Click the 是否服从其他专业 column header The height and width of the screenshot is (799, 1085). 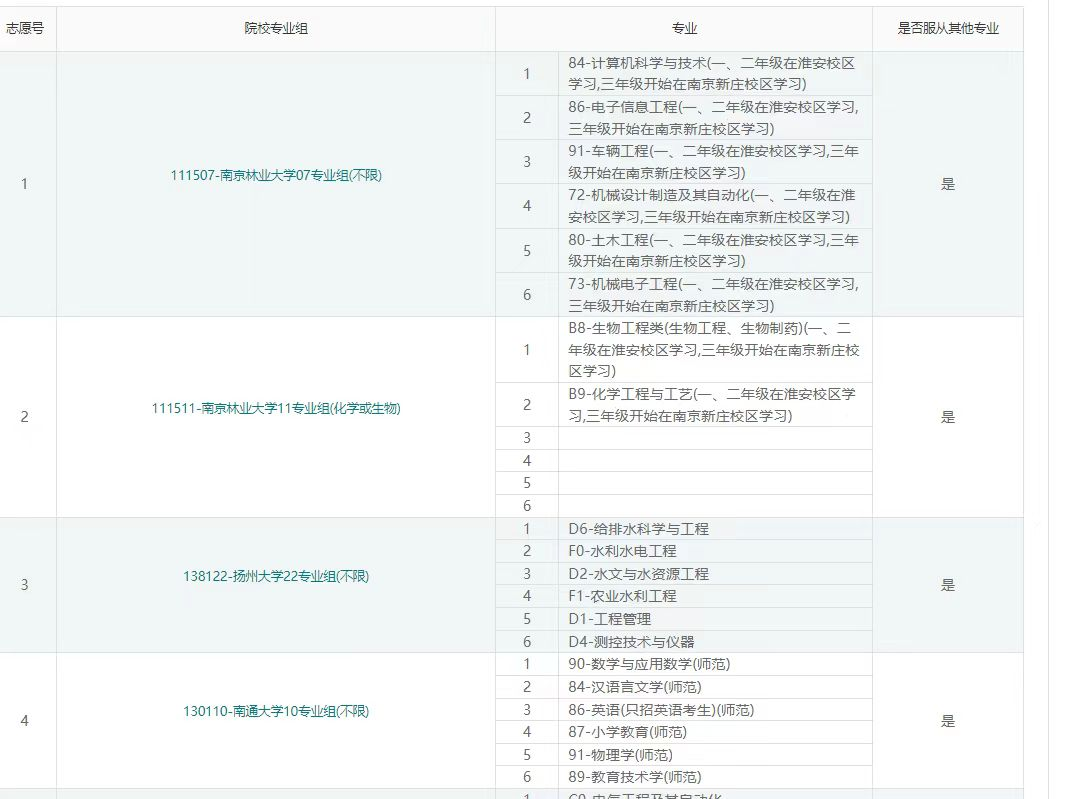947,29
